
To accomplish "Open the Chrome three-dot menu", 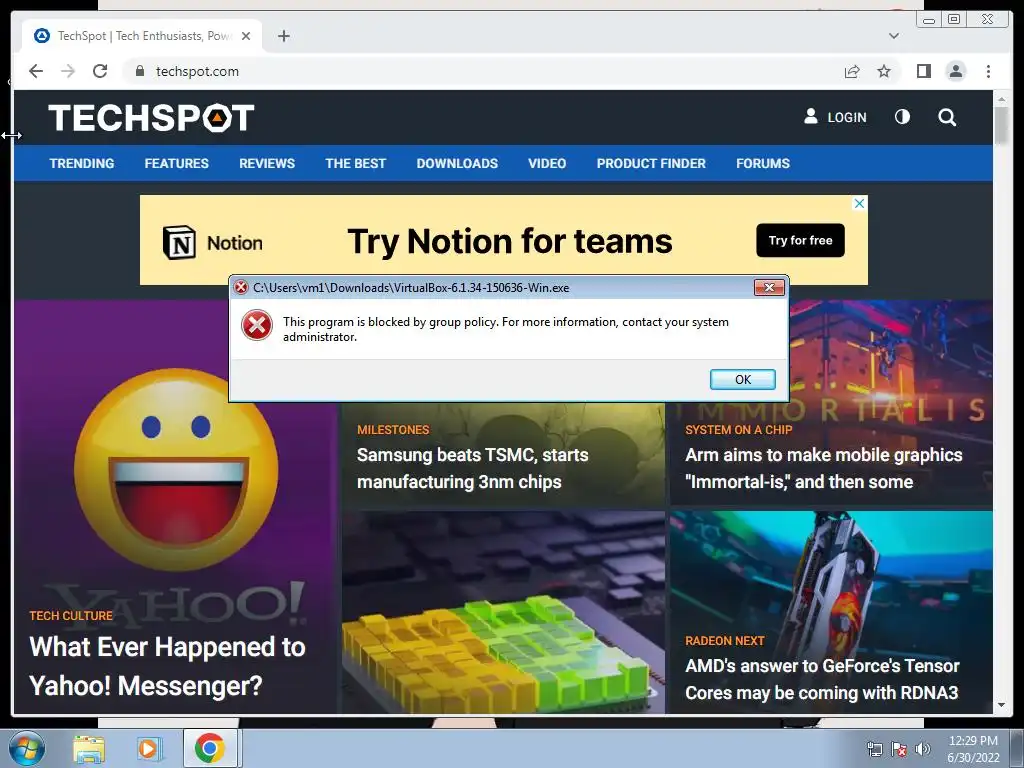I will click(988, 71).
